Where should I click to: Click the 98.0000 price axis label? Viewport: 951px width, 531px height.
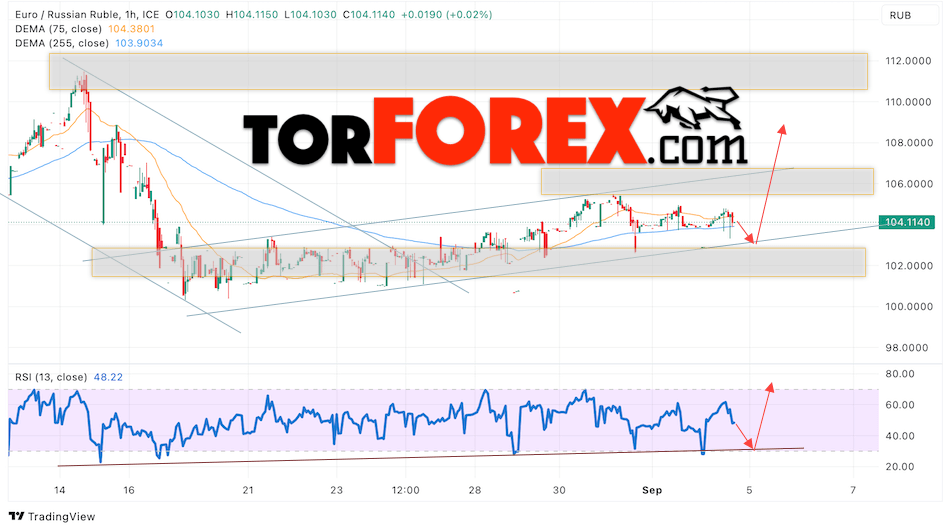tap(909, 348)
